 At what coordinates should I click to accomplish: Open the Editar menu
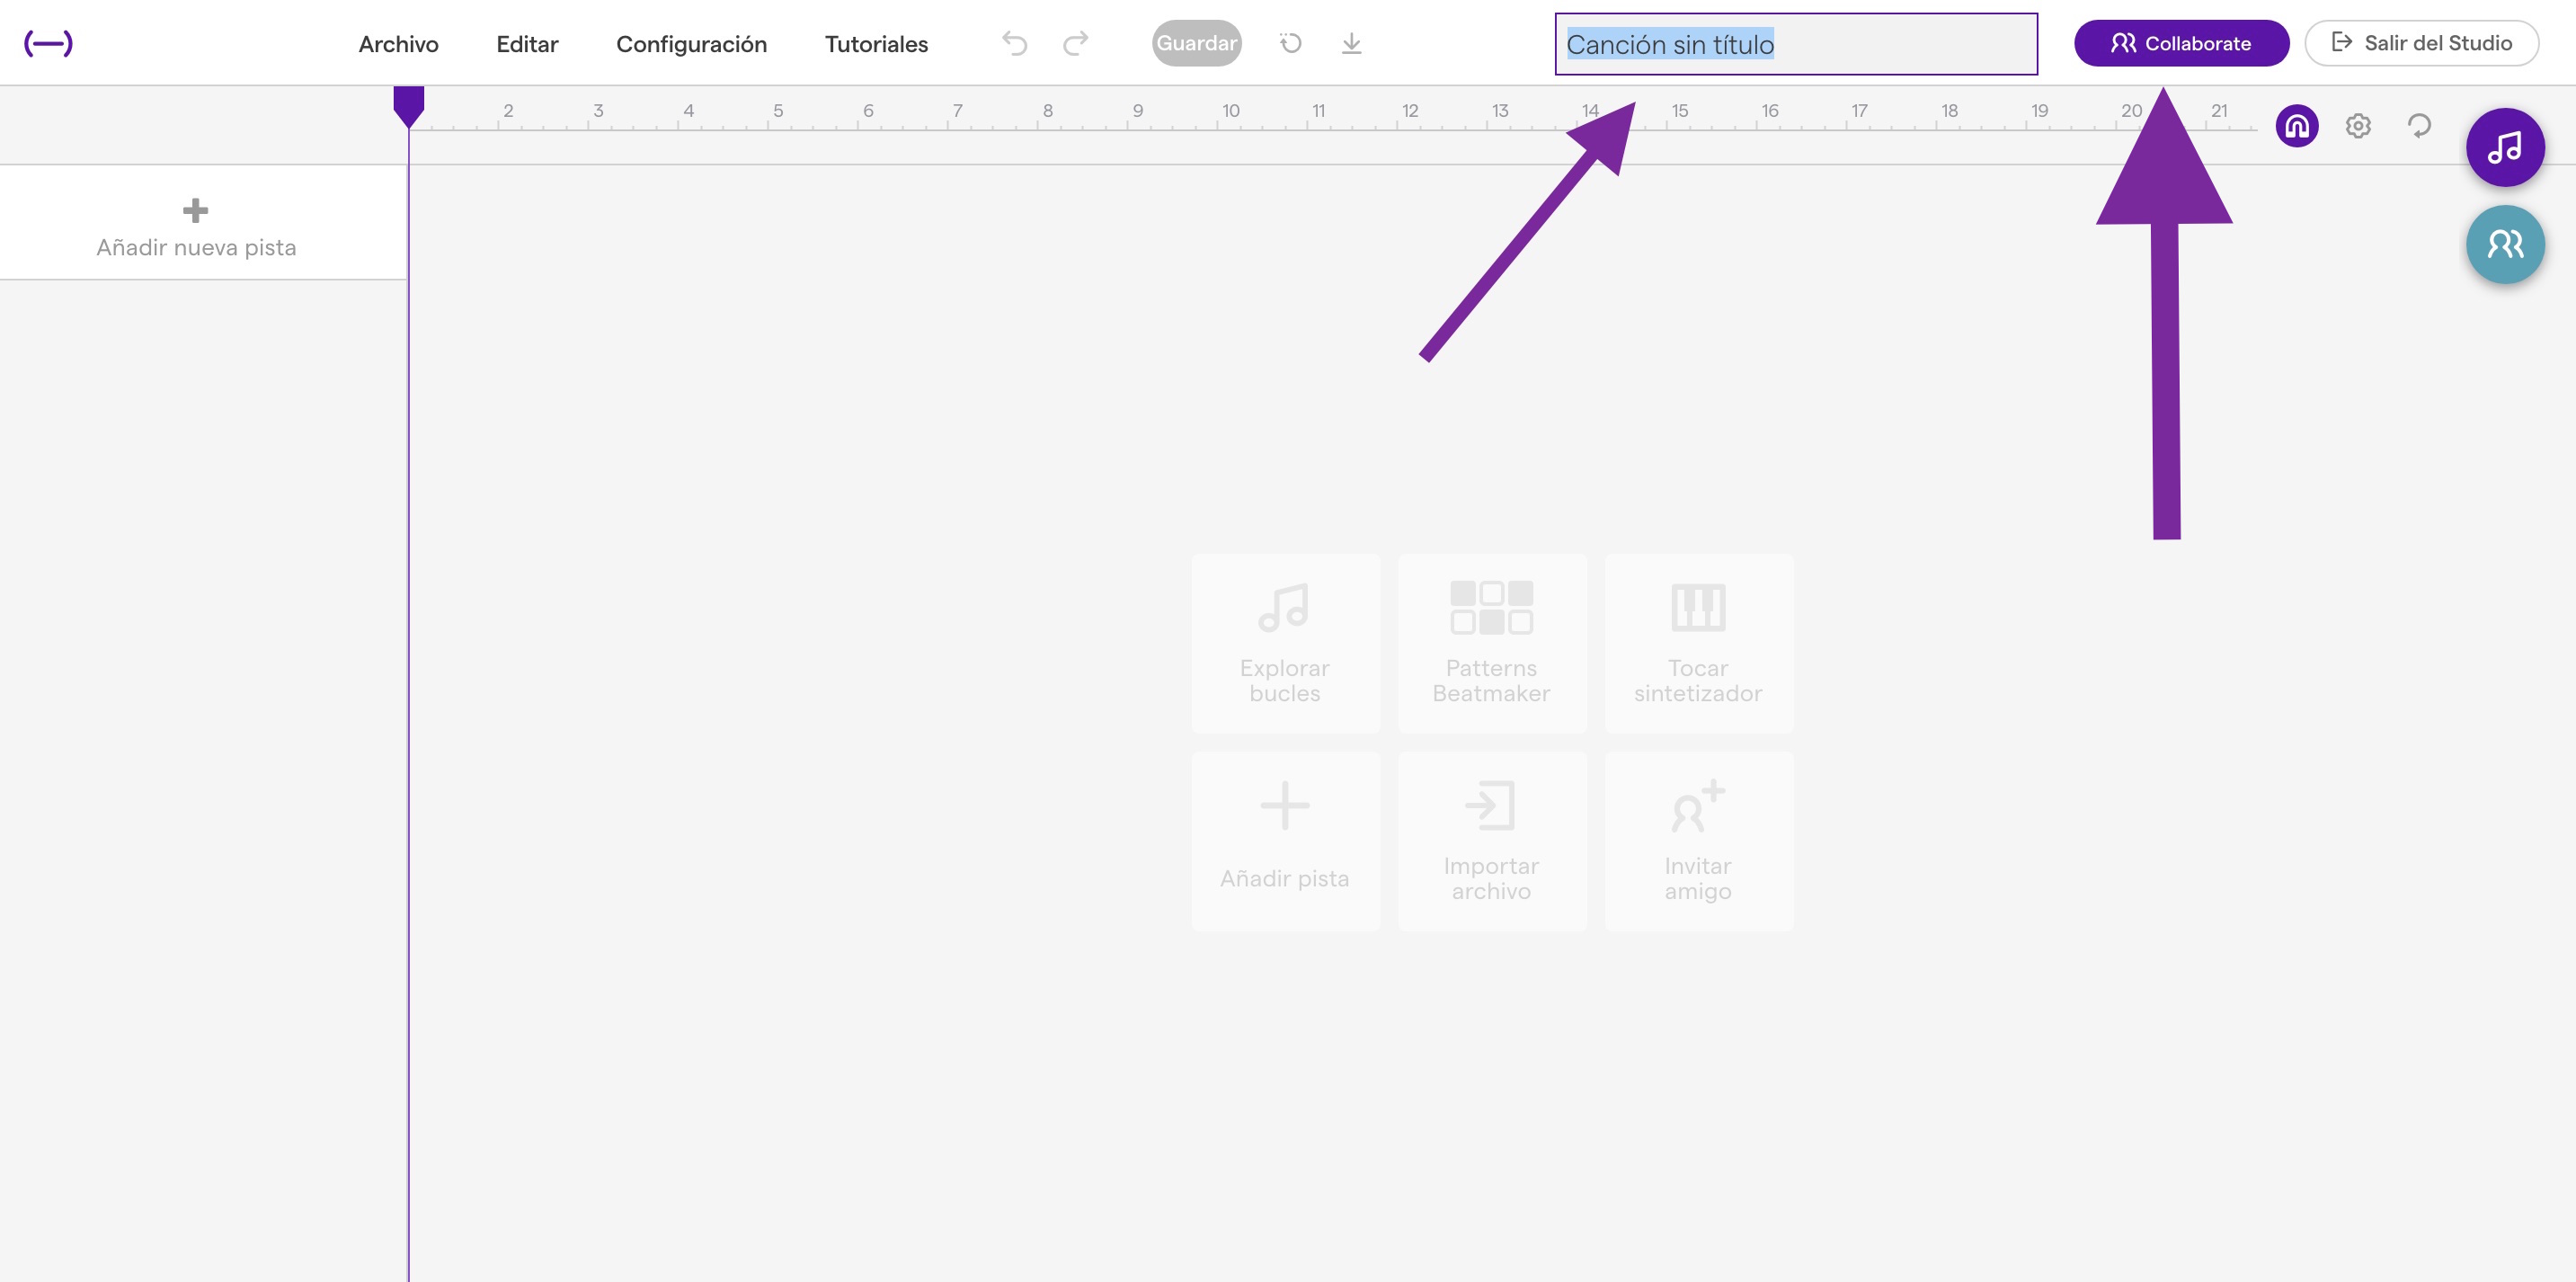527,44
